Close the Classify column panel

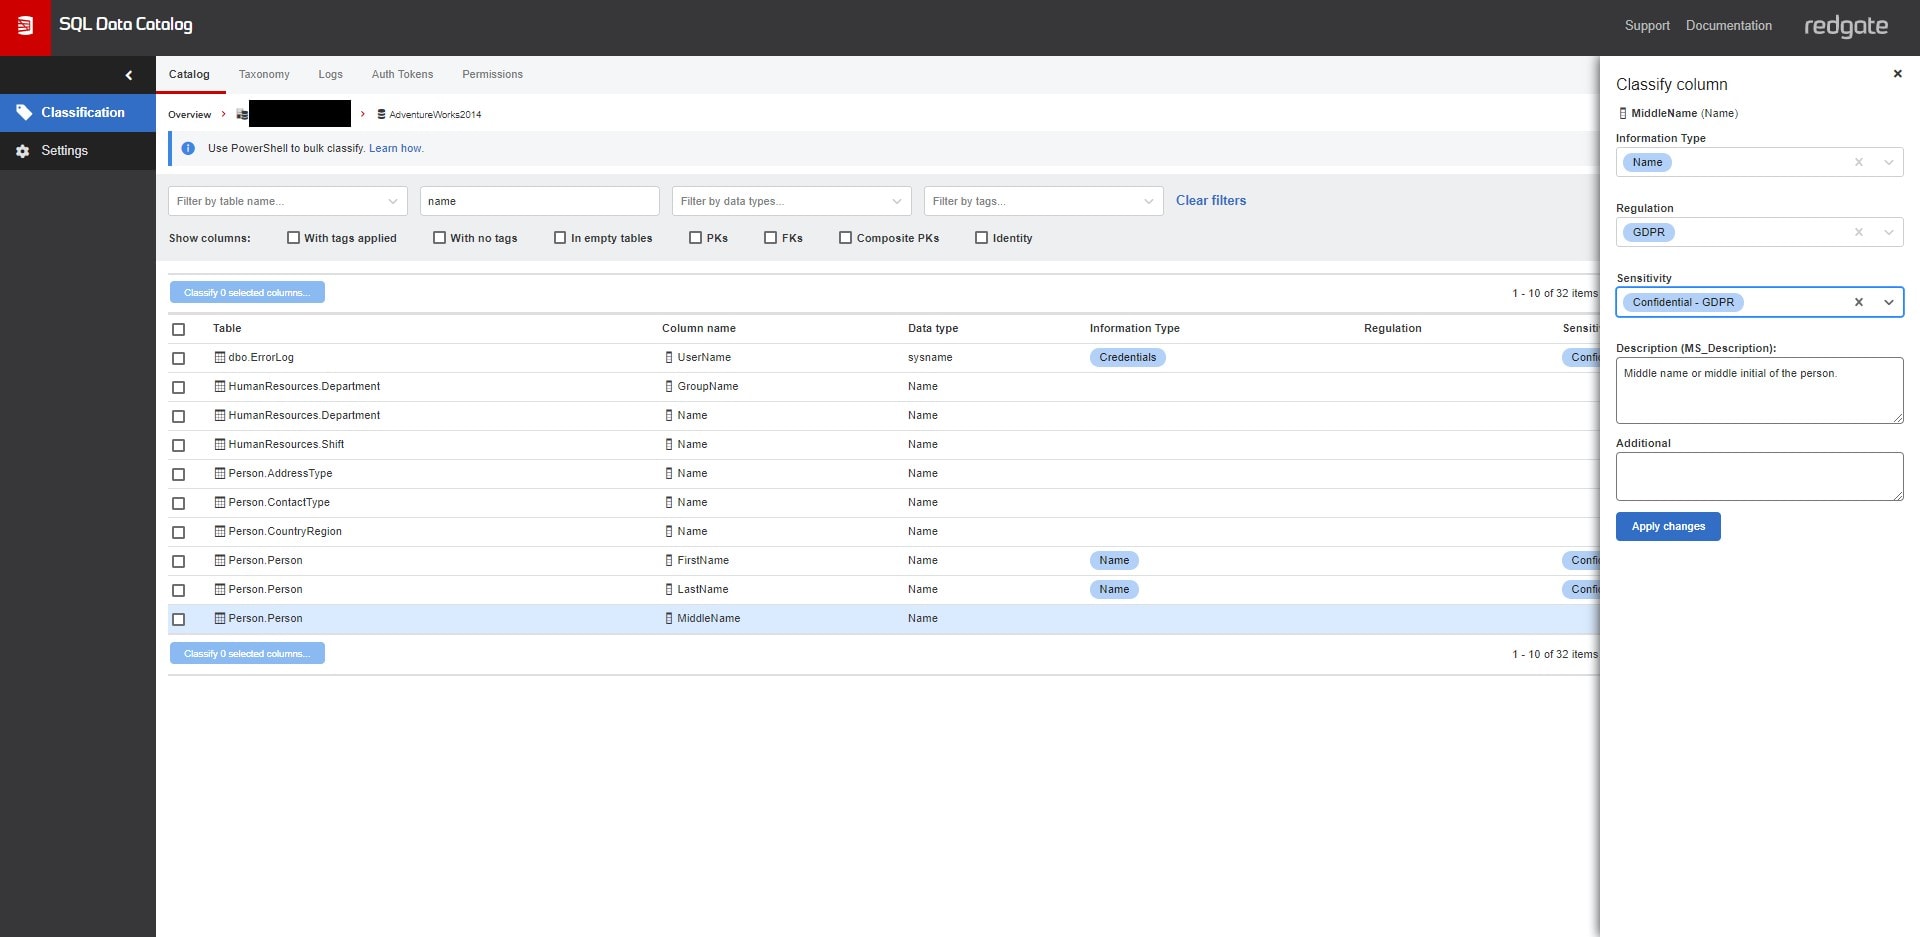point(1897,73)
